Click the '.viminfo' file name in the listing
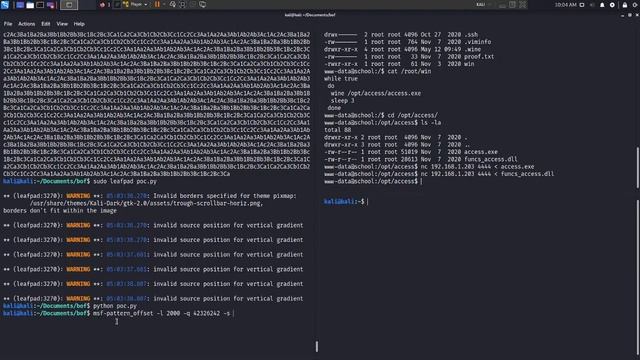 point(478,42)
